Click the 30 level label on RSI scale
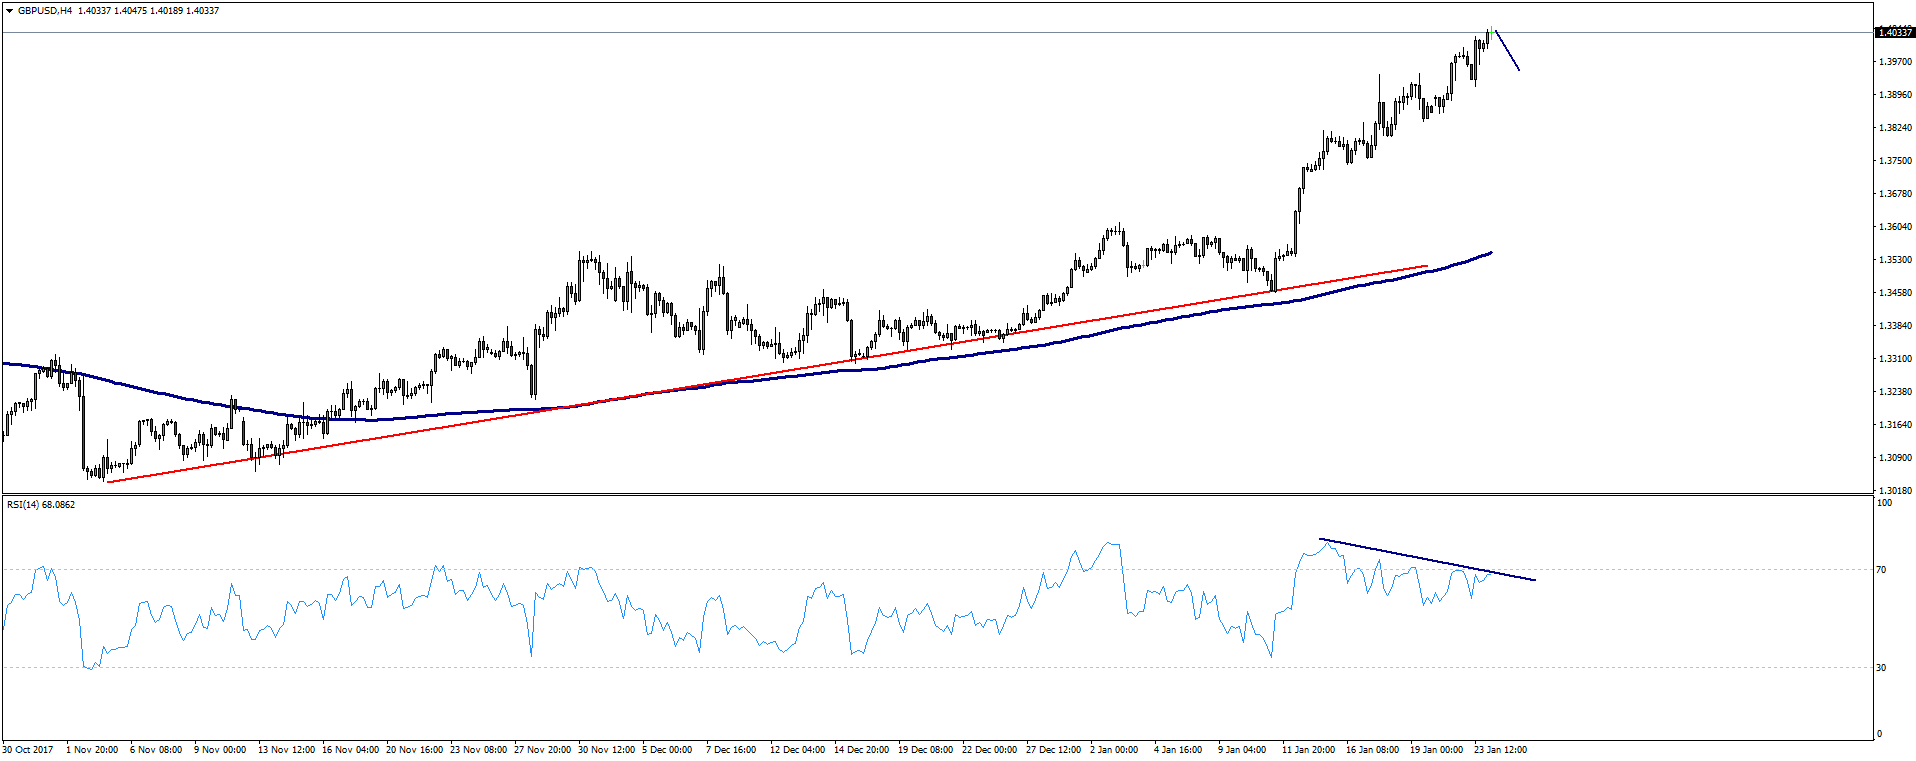The height and width of the screenshot is (761, 1916). (x=1881, y=668)
